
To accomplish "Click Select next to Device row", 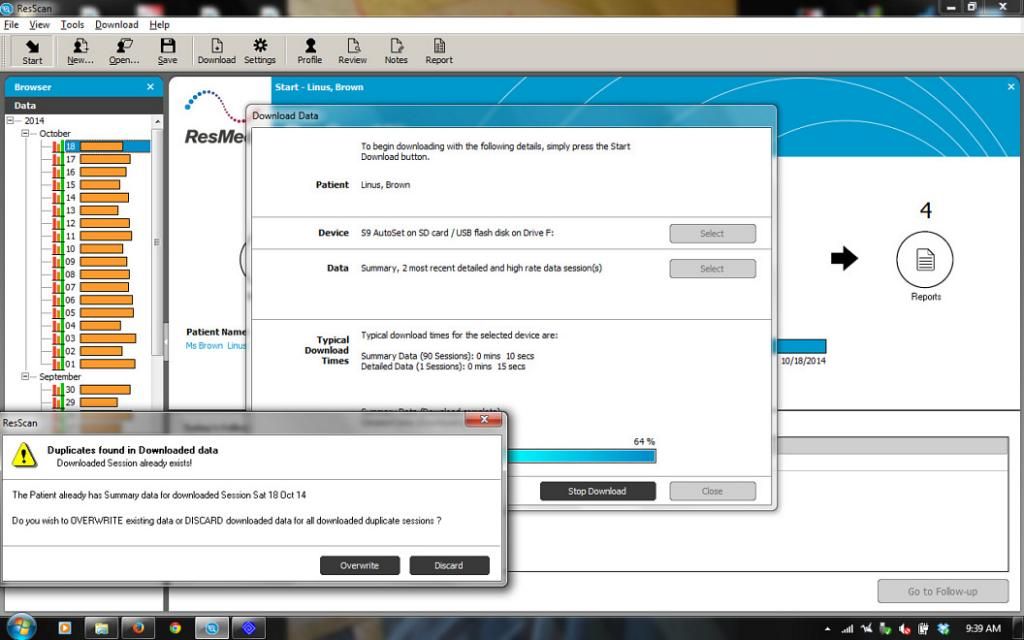I will tap(712, 233).
